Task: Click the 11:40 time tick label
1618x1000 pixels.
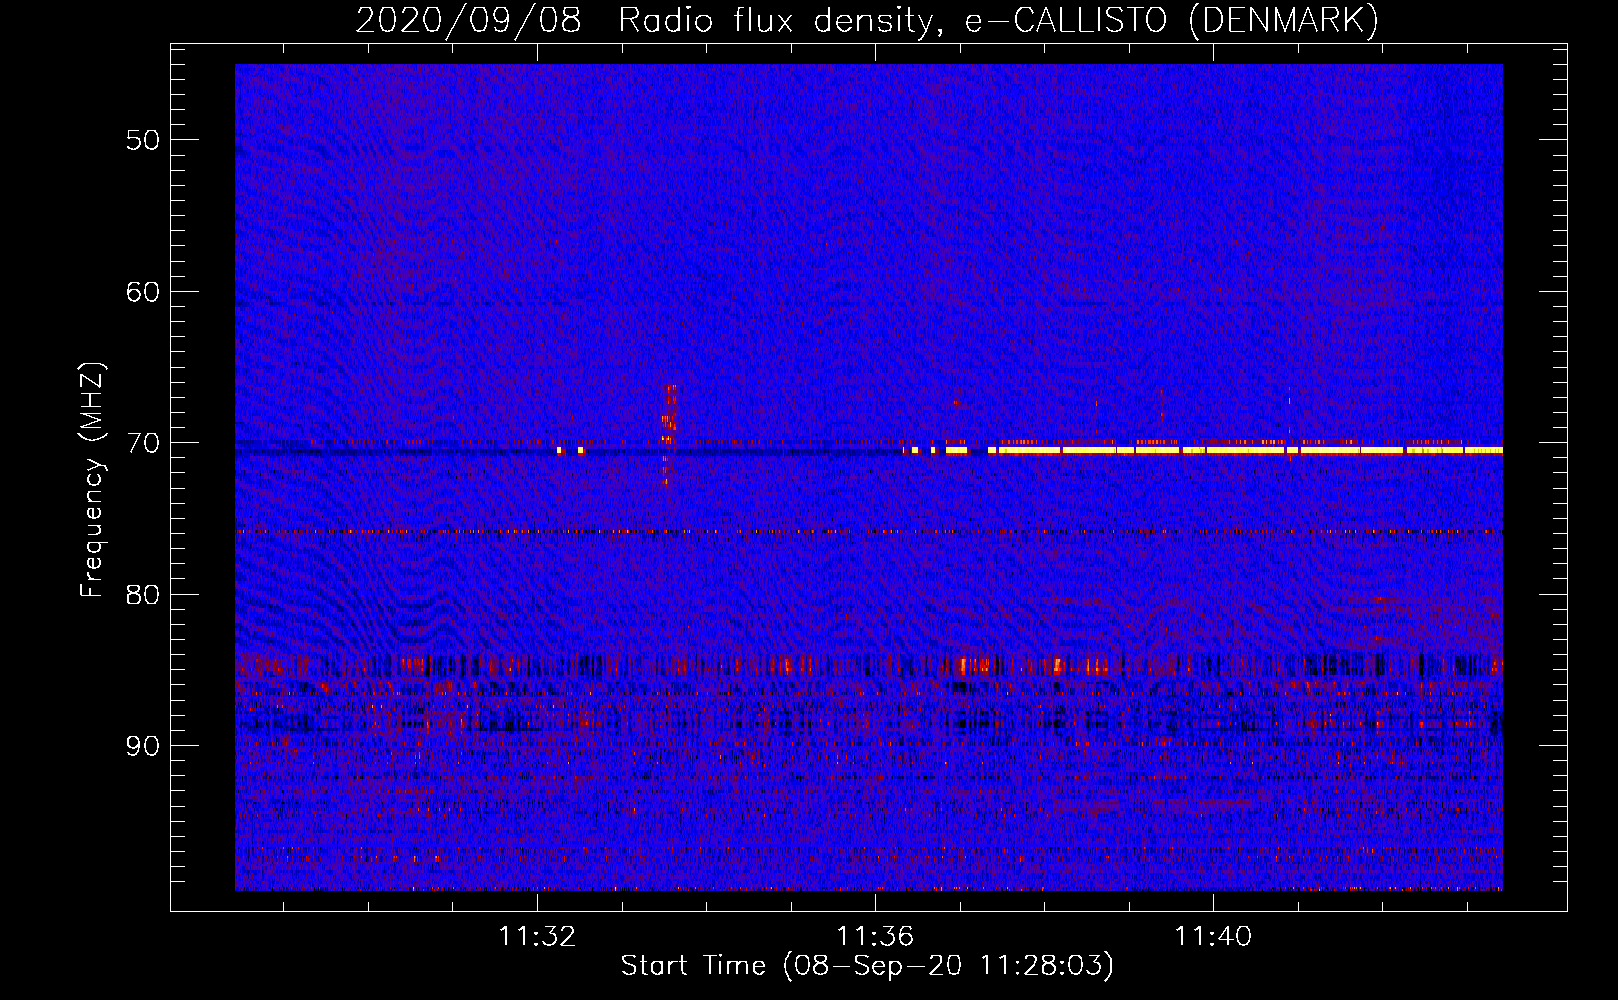Action: coord(1212,937)
